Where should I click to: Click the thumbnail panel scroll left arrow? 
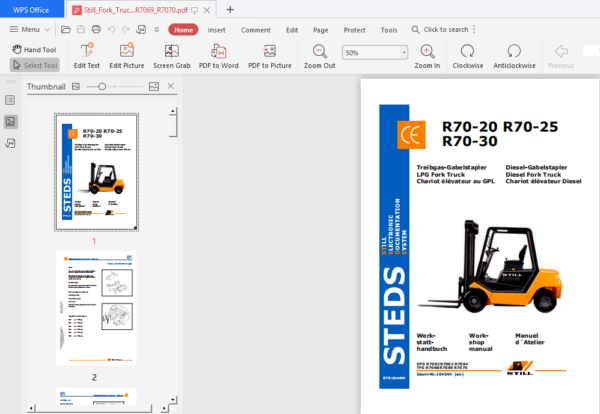(32, 409)
